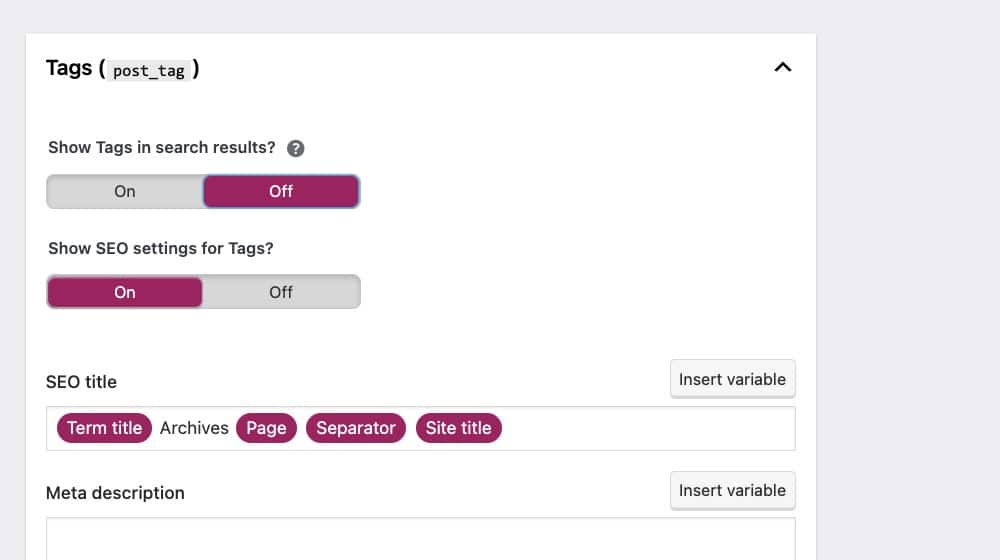This screenshot has height=560, width=1000.
Task: Click the post_tag code label
Action: (149, 71)
